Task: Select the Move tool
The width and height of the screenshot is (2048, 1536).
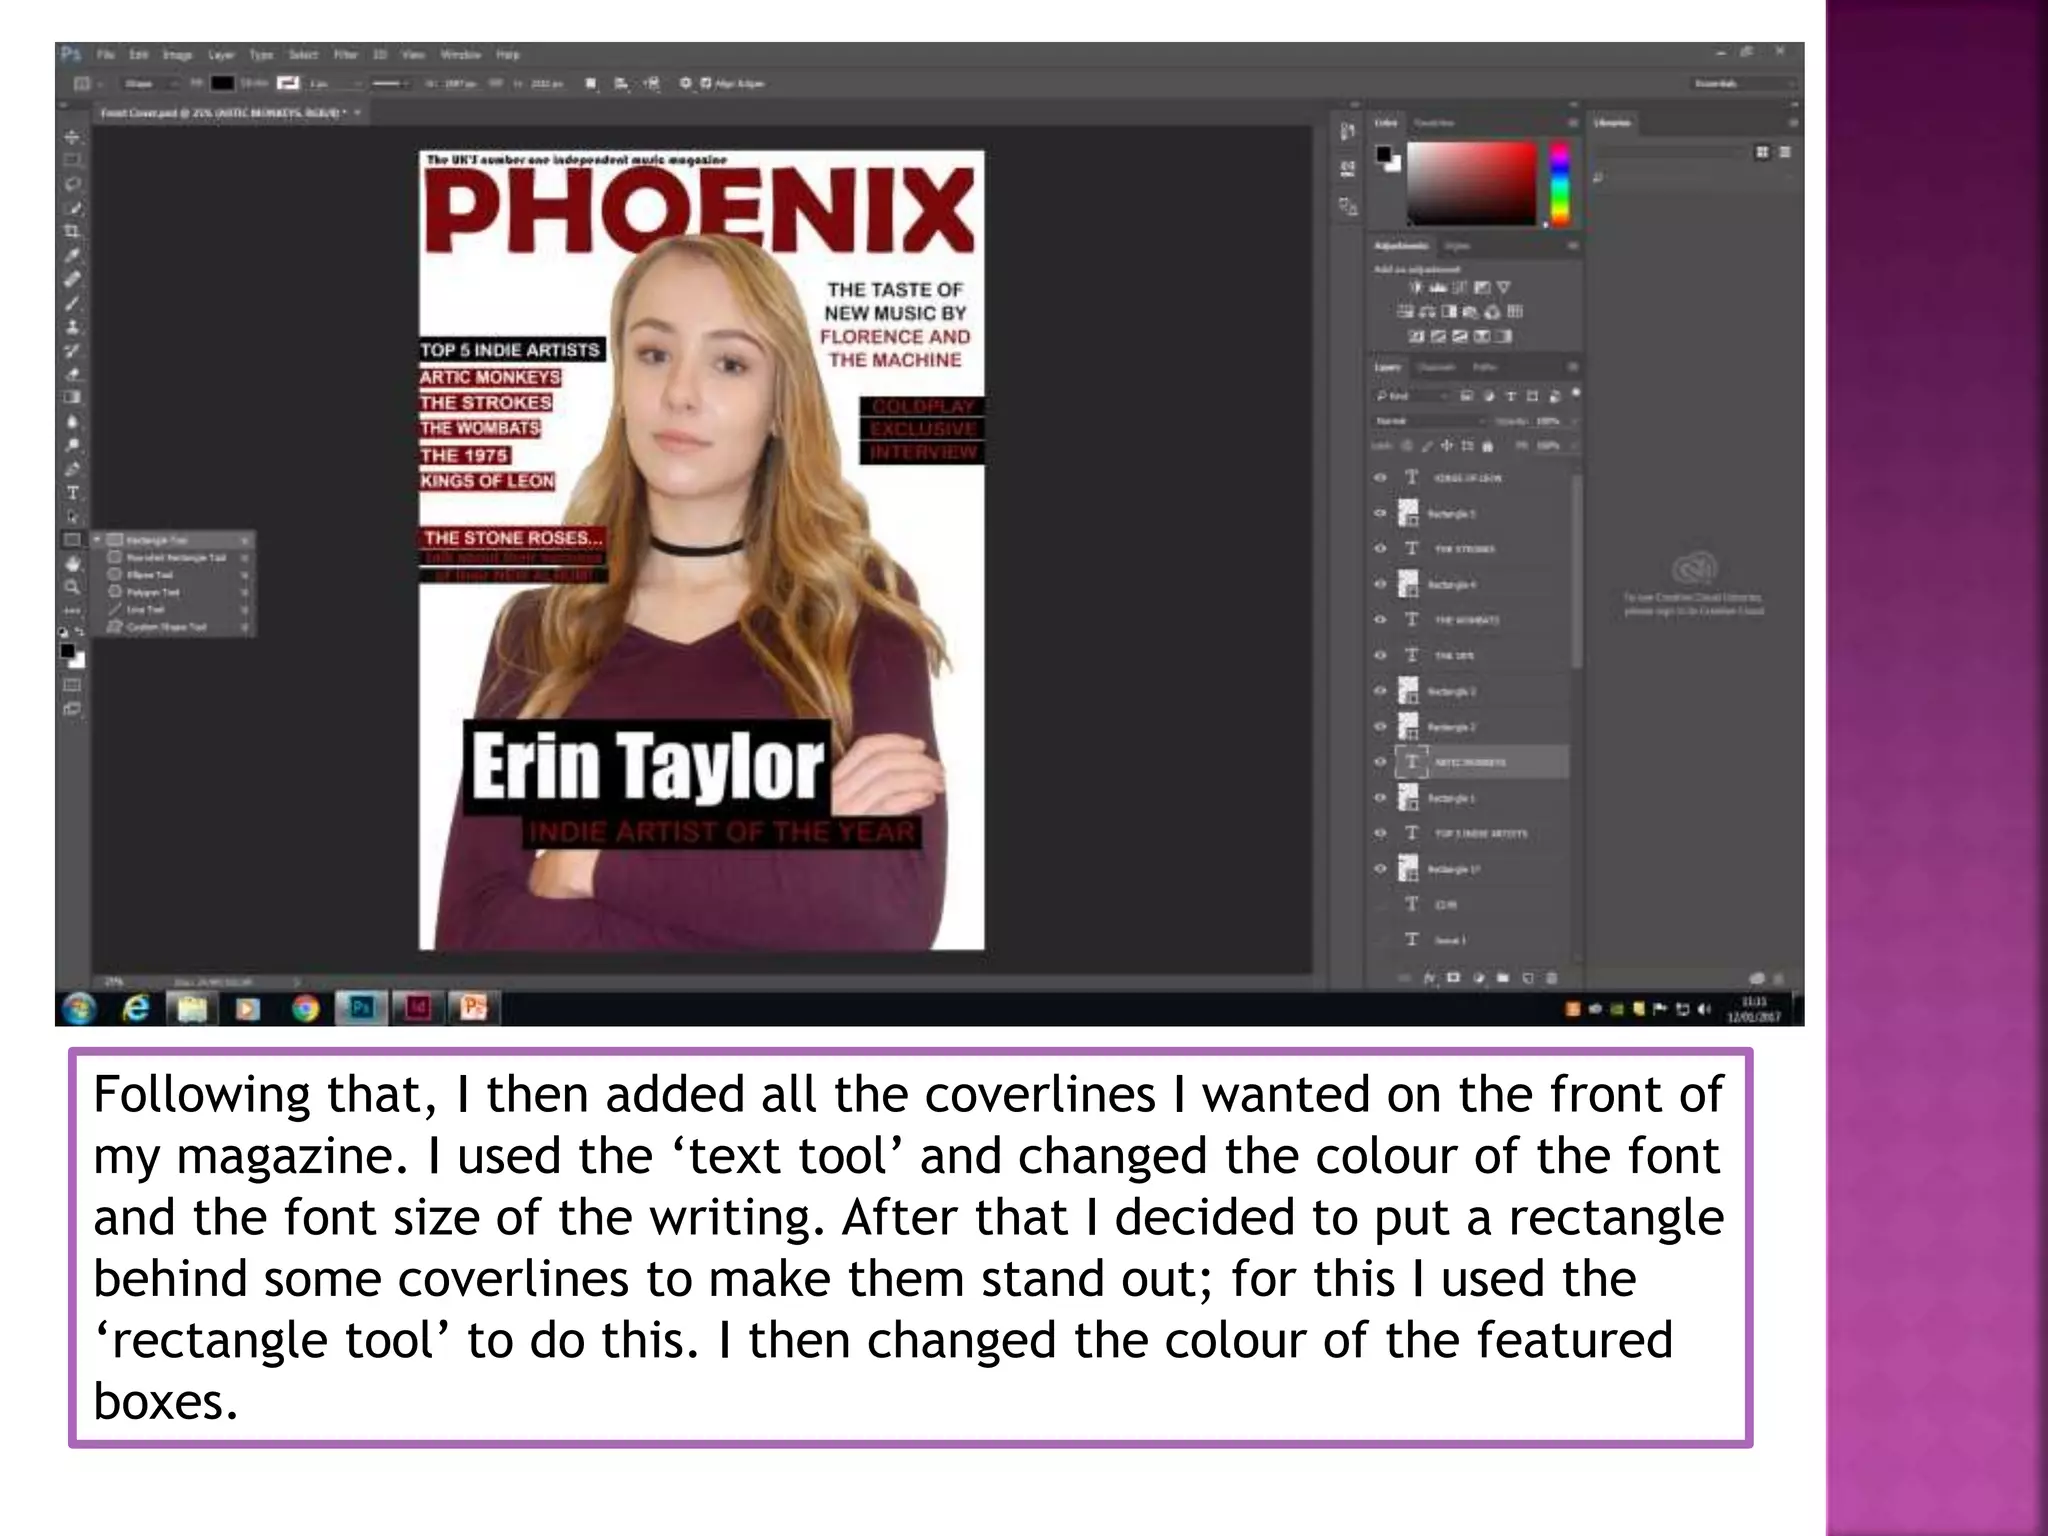Action: 73,137
